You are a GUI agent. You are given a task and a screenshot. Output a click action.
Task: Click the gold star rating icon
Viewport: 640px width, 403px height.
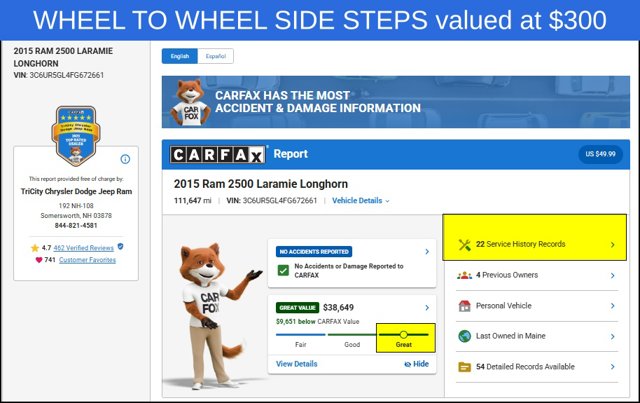pos(35,248)
